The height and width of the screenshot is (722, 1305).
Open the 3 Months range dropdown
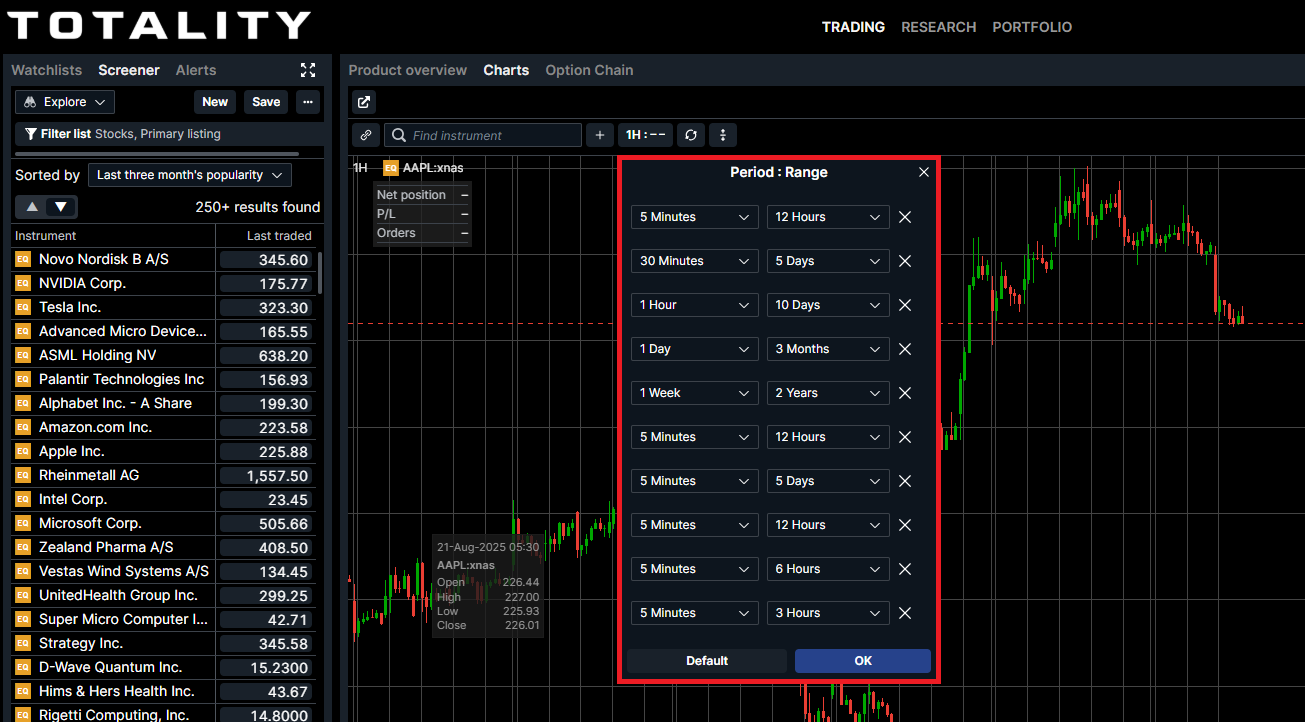click(x=828, y=349)
